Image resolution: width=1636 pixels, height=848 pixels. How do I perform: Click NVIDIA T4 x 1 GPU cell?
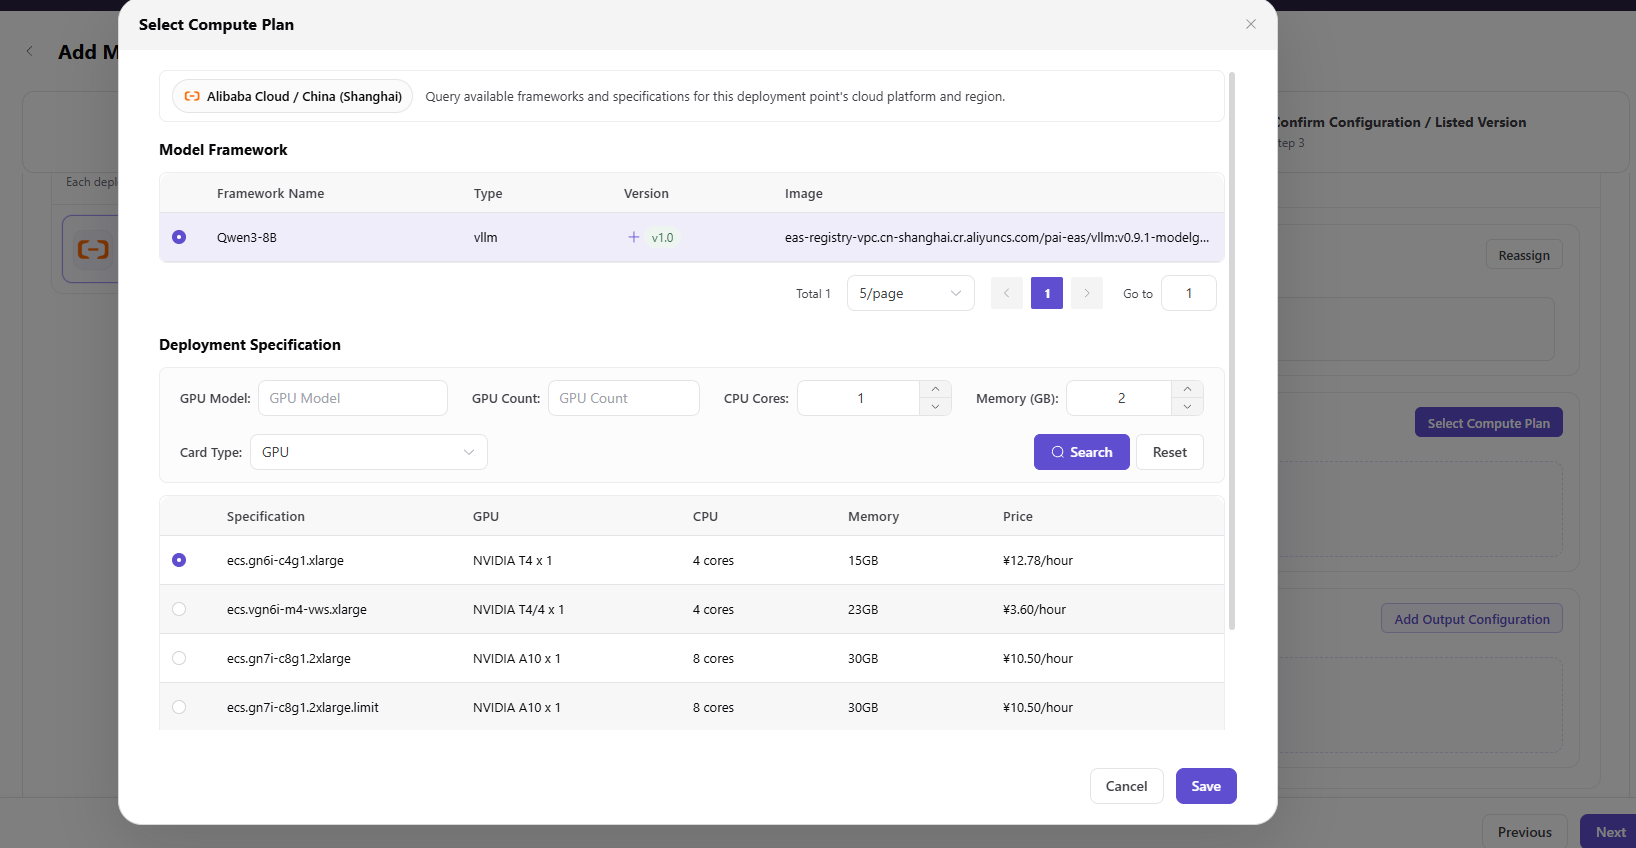[x=512, y=560]
